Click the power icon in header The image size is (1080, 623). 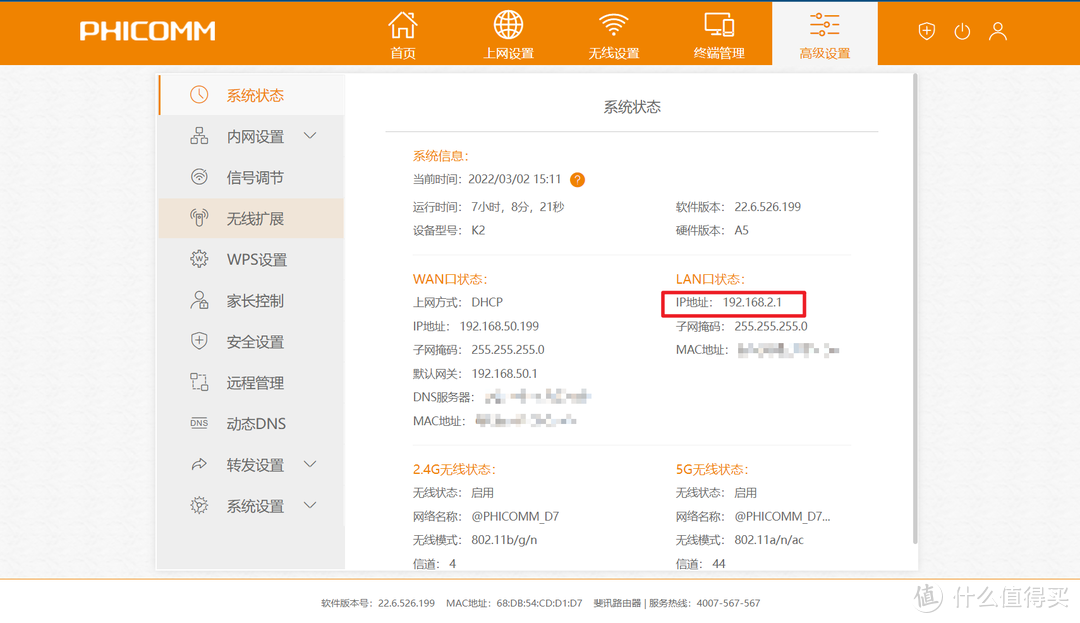(962, 31)
